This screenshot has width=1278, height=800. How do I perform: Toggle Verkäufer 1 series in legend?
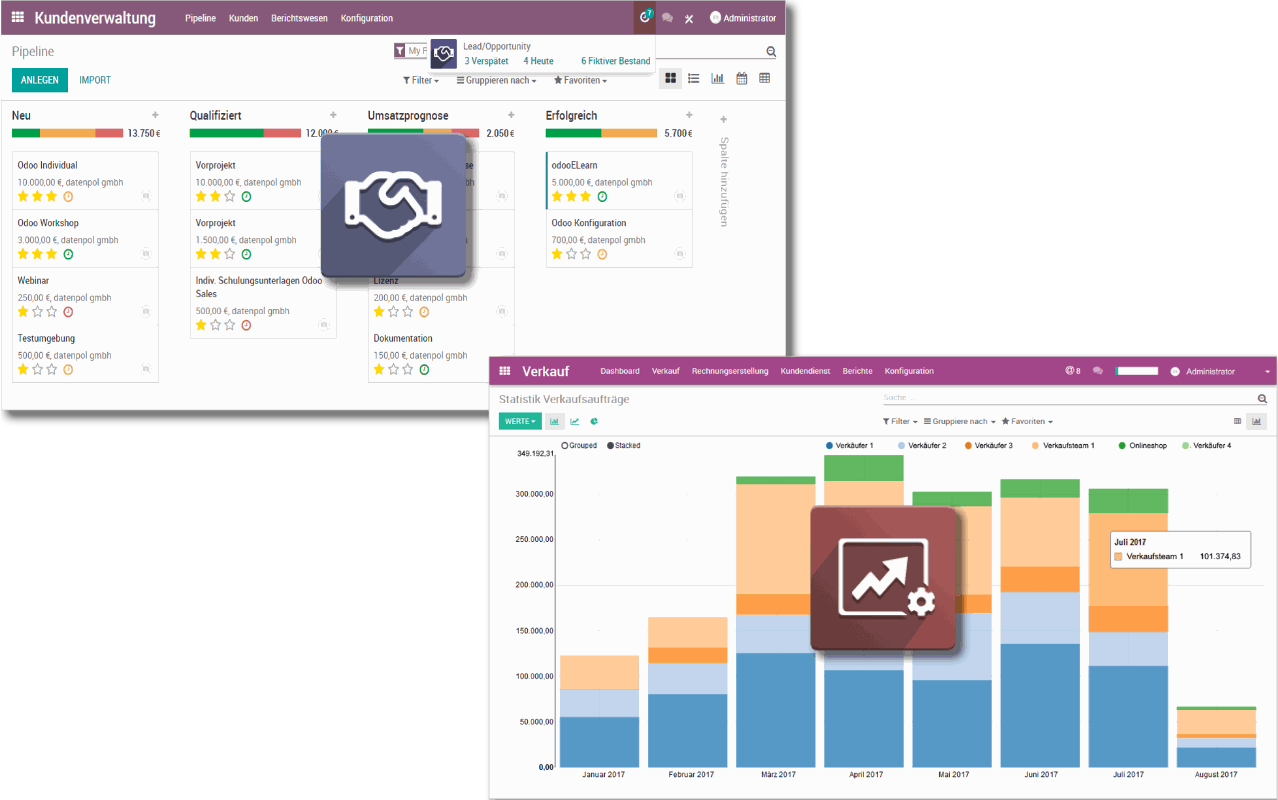coord(850,445)
